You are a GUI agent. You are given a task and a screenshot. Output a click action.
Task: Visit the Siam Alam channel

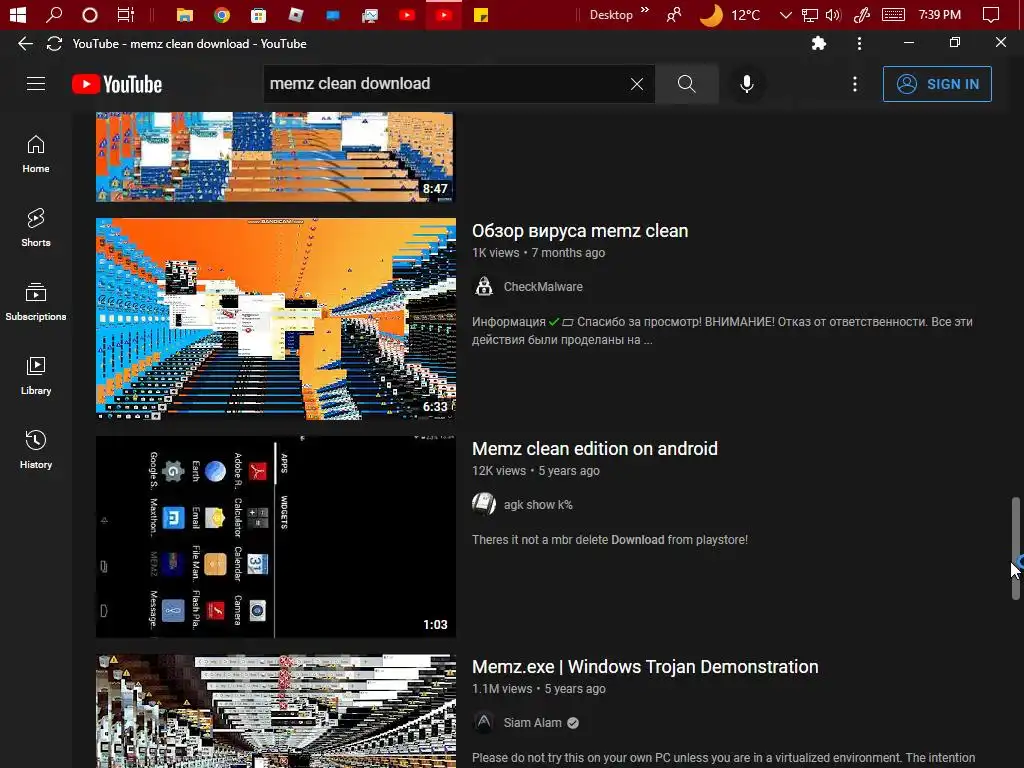click(532, 723)
